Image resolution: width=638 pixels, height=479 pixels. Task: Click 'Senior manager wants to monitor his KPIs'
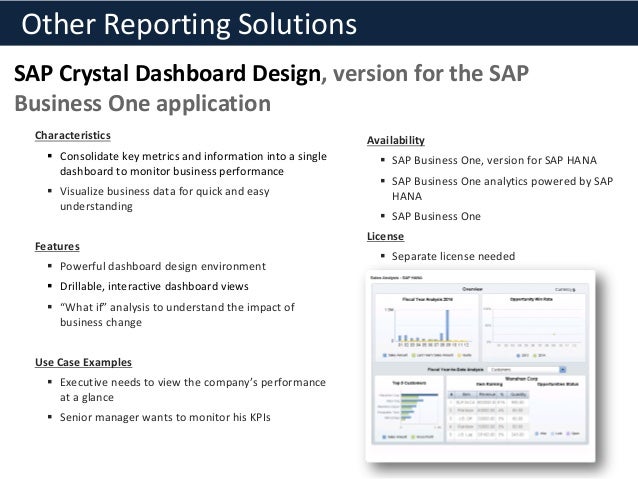pos(165,417)
